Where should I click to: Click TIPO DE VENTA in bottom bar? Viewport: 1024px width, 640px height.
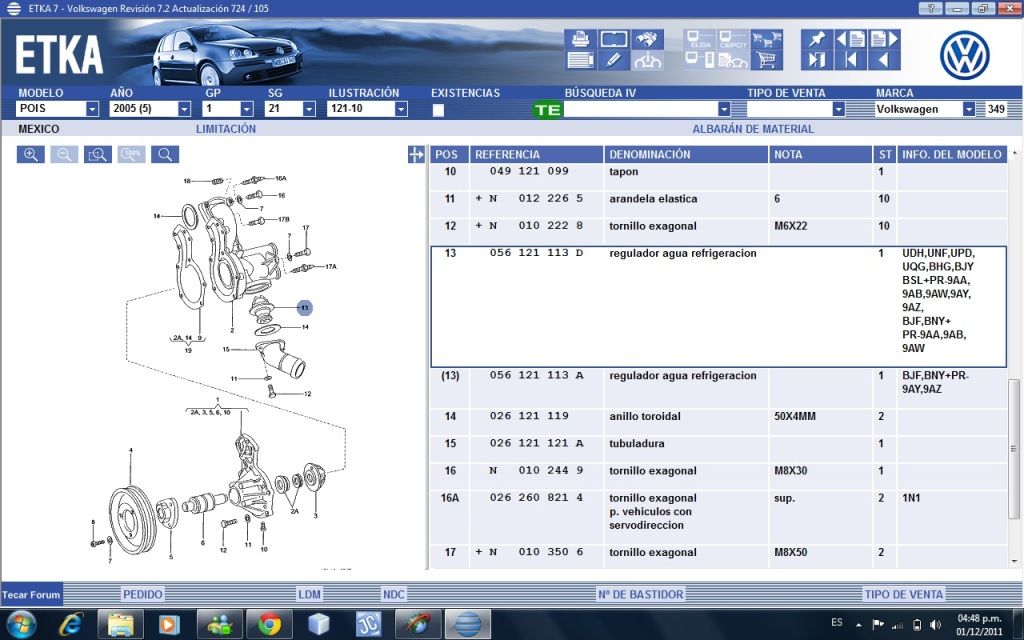pyautogui.click(x=904, y=594)
